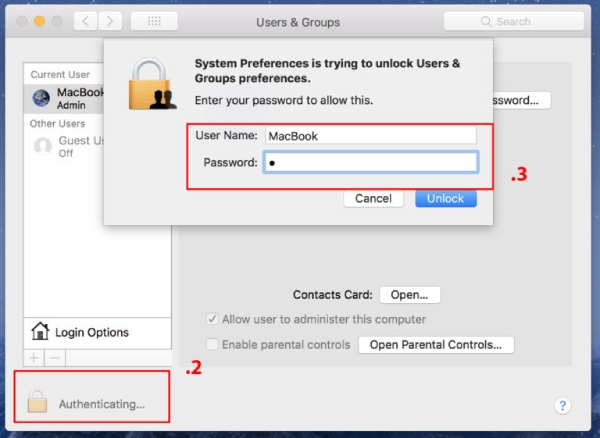This screenshot has width=600, height=438.
Task: Select MacBook Admin user in the sidebar
Action: click(64, 98)
